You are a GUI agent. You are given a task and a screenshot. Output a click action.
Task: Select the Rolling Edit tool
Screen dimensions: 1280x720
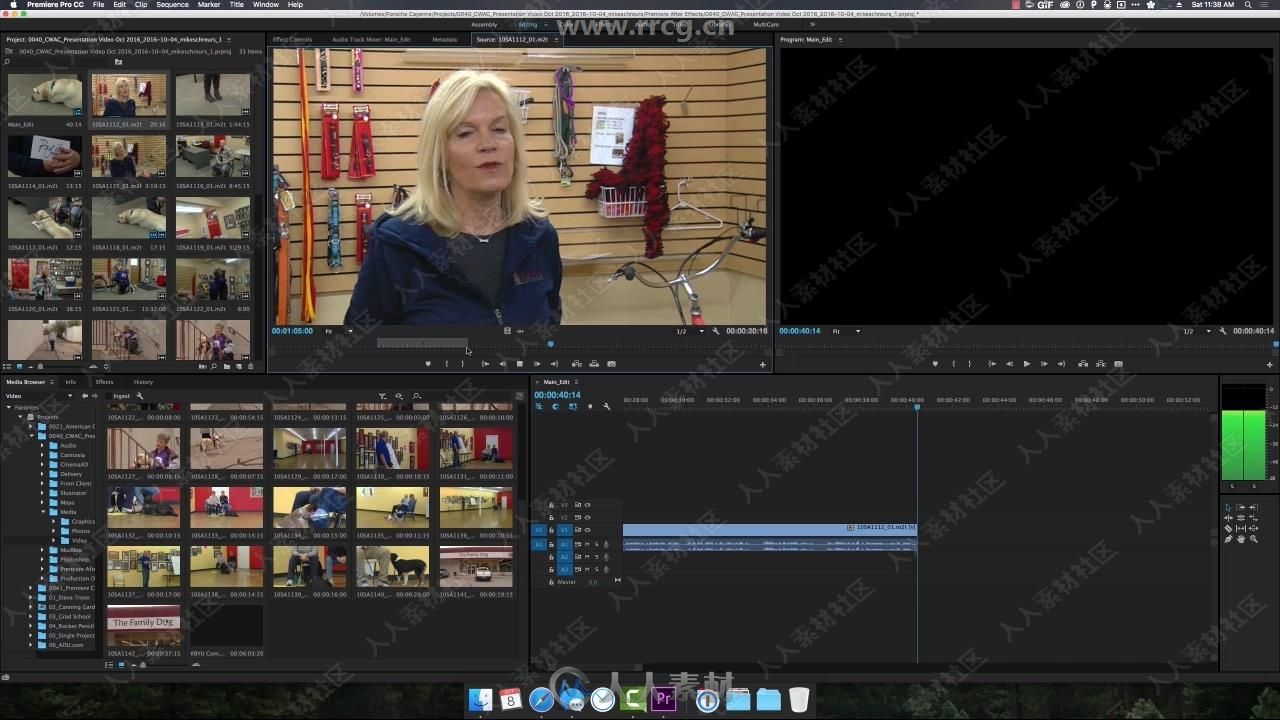(x=1241, y=518)
